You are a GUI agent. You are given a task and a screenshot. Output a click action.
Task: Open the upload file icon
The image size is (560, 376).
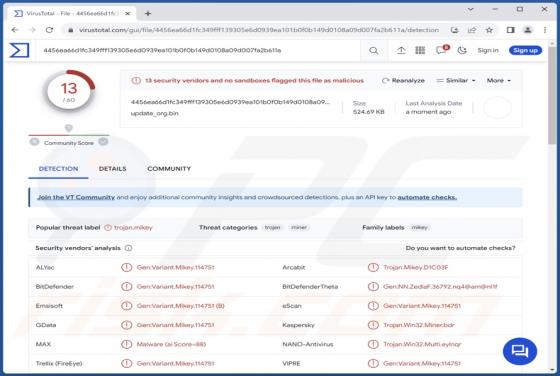click(x=401, y=50)
